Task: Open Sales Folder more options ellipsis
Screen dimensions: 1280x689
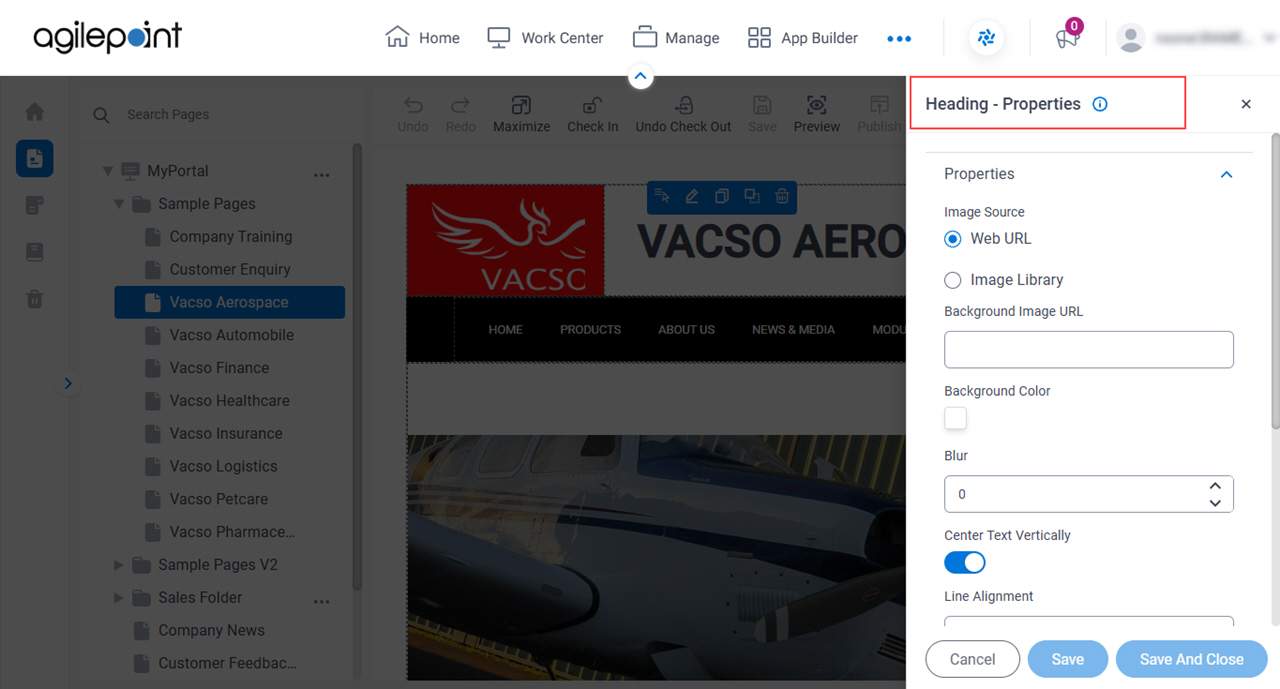Action: click(321, 602)
